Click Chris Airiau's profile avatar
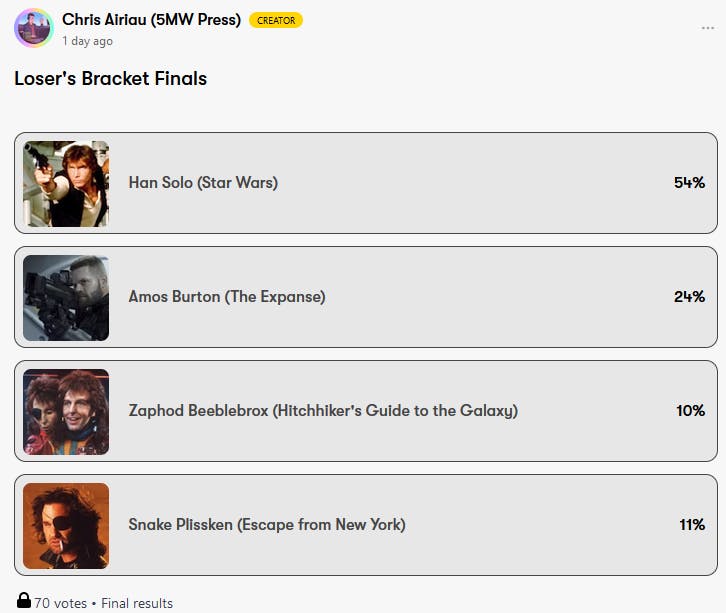The image size is (726, 613). coord(33,28)
